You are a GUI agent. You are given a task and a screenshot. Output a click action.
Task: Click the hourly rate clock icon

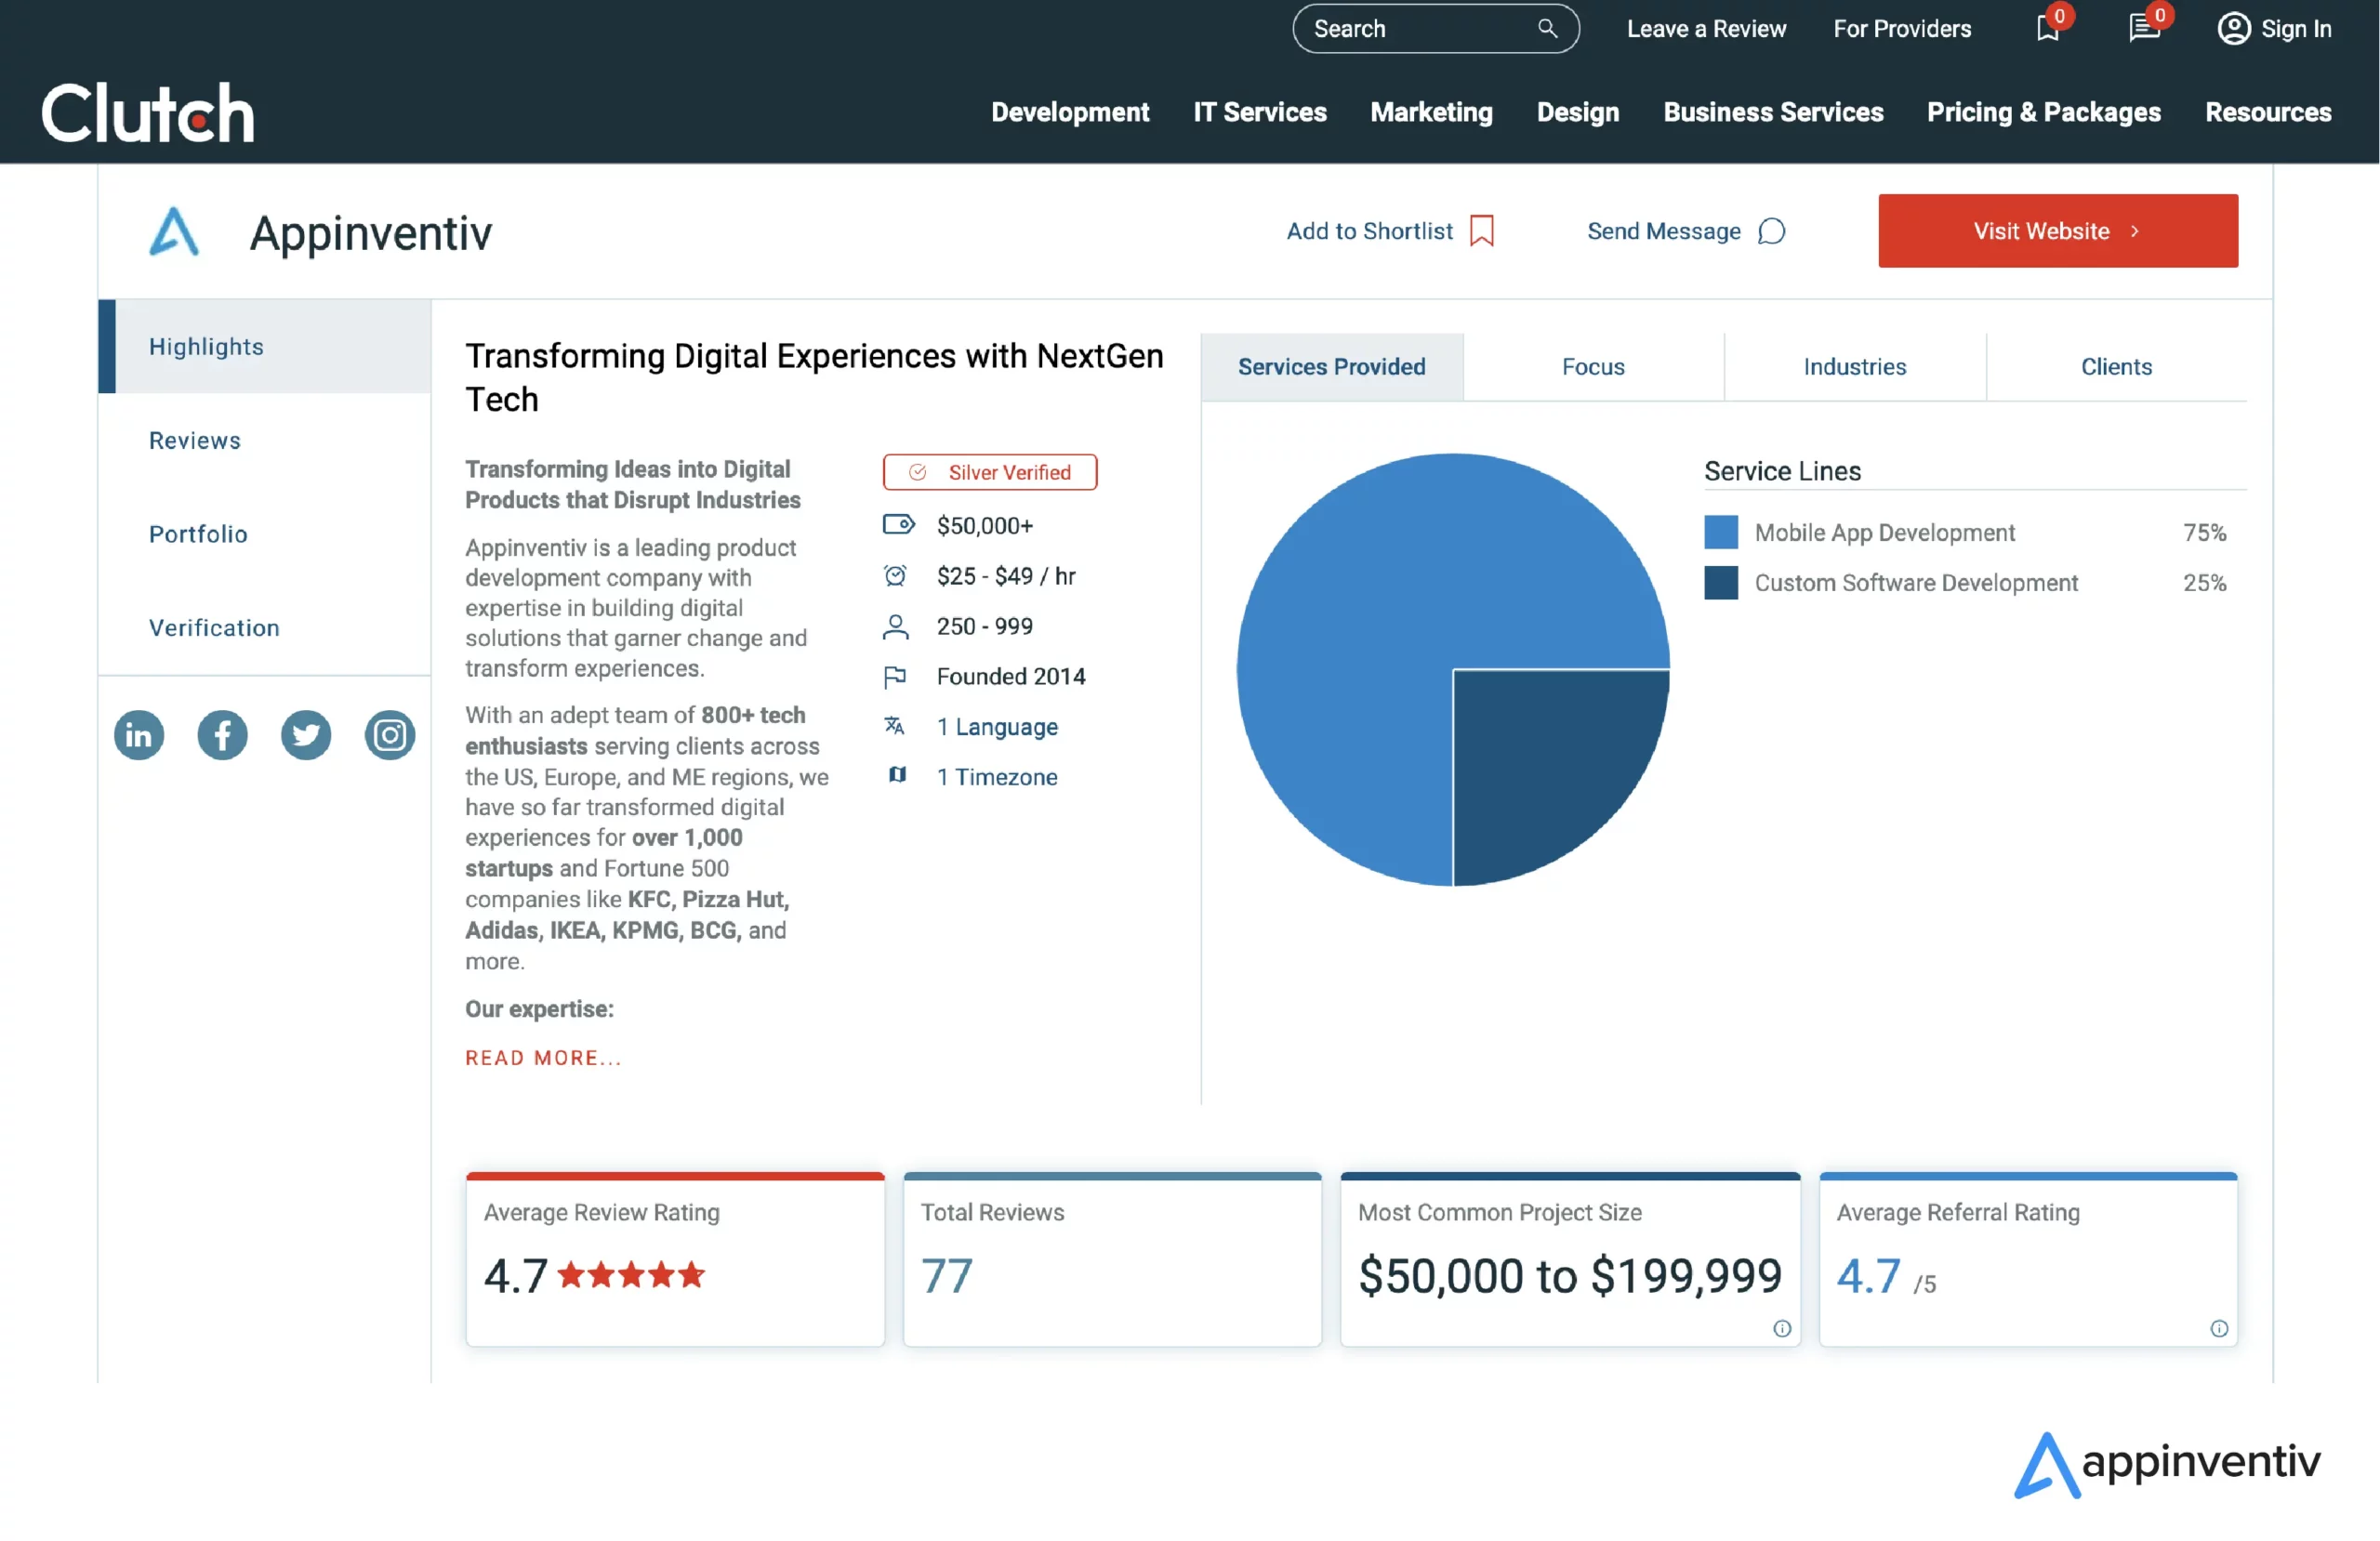point(895,575)
